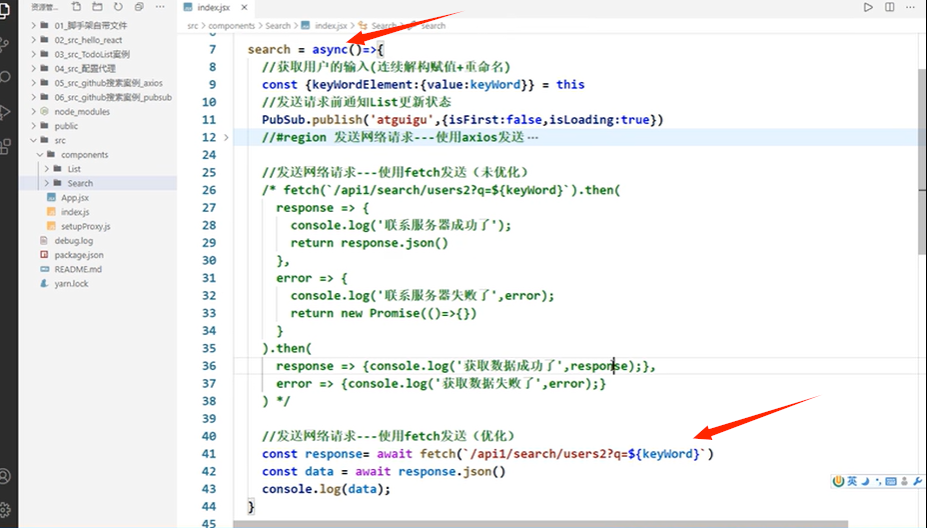
Task: Click the New File icon in explorer header
Action: pyautogui.click(x=76, y=7)
